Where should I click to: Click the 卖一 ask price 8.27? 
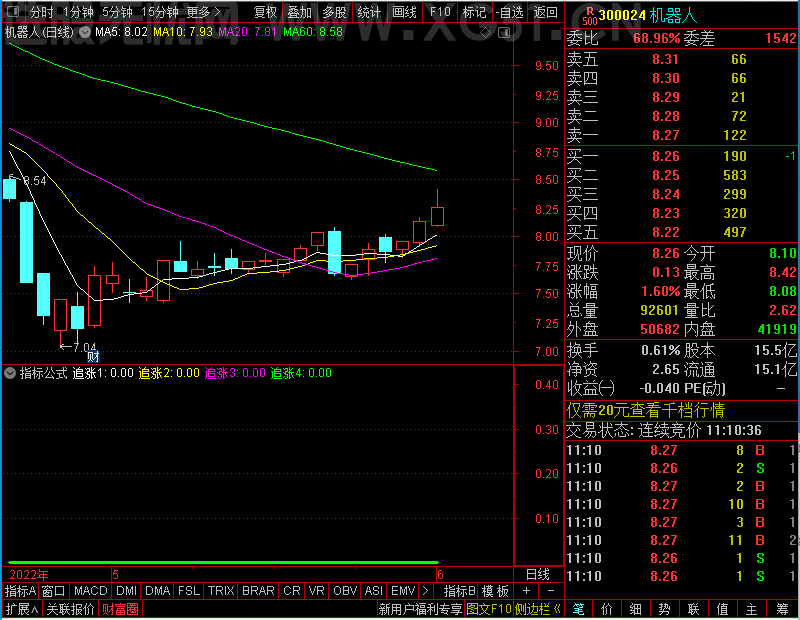click(666, 135)
